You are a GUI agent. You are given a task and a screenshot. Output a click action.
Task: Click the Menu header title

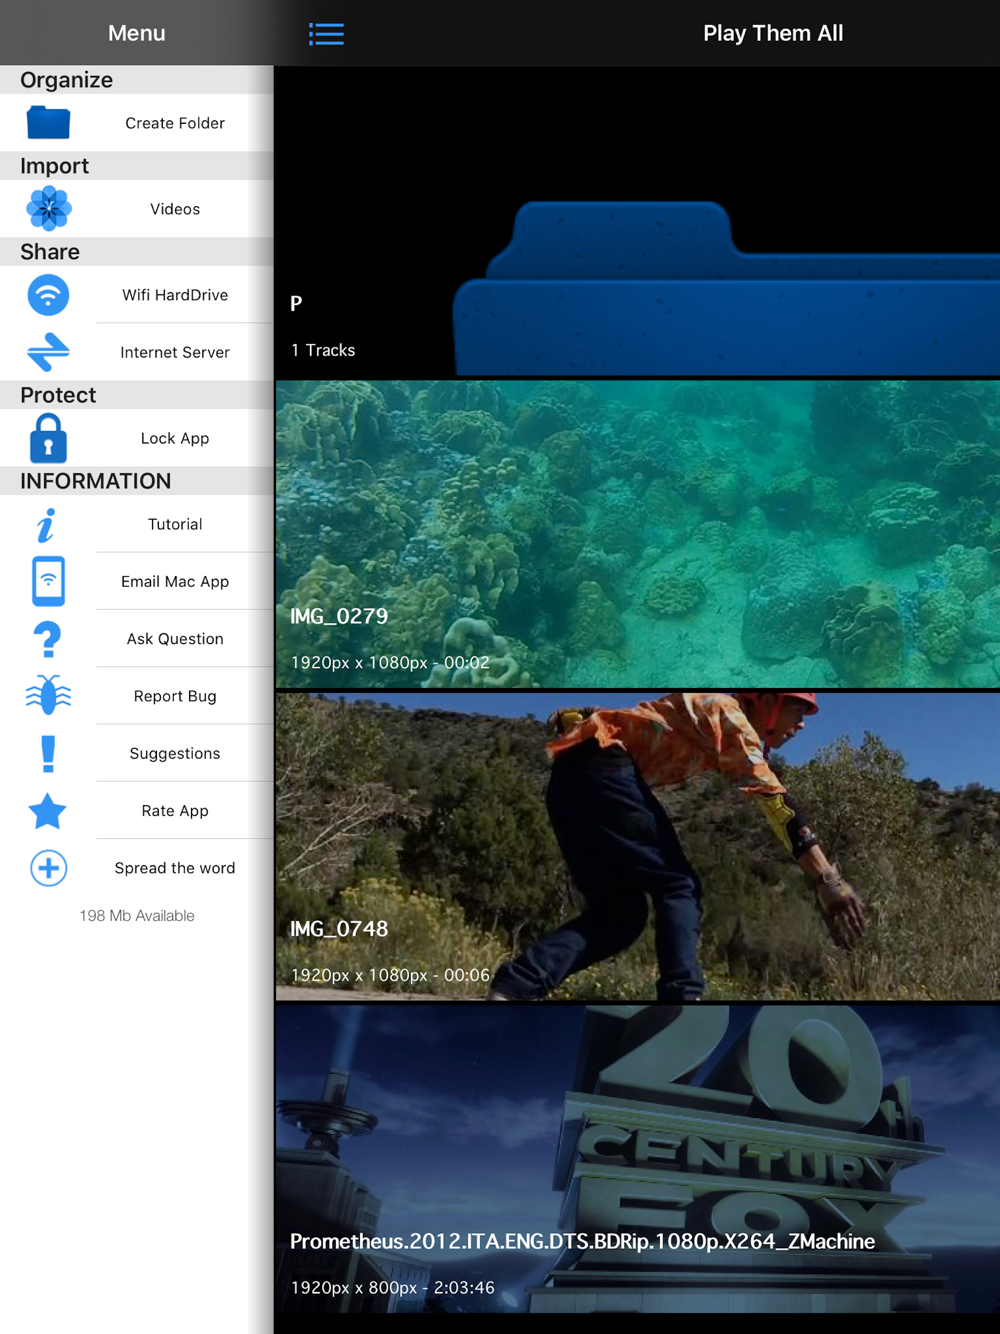click(137, 33)
